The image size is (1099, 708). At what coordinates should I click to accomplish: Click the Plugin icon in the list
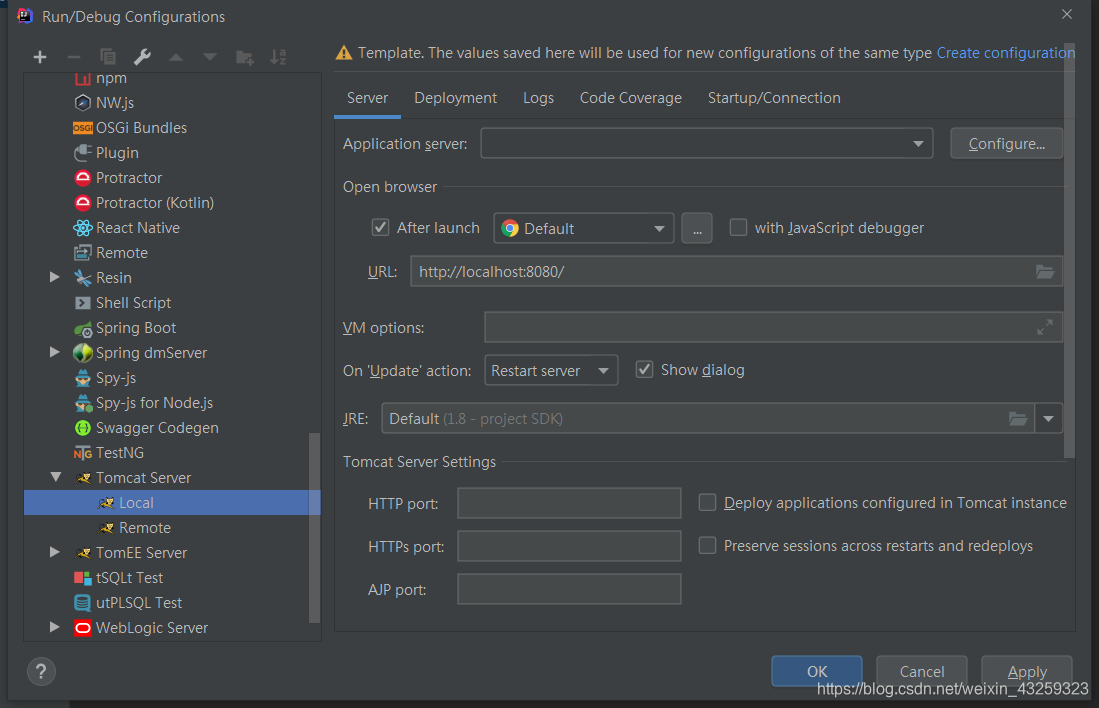coord(83,152)
